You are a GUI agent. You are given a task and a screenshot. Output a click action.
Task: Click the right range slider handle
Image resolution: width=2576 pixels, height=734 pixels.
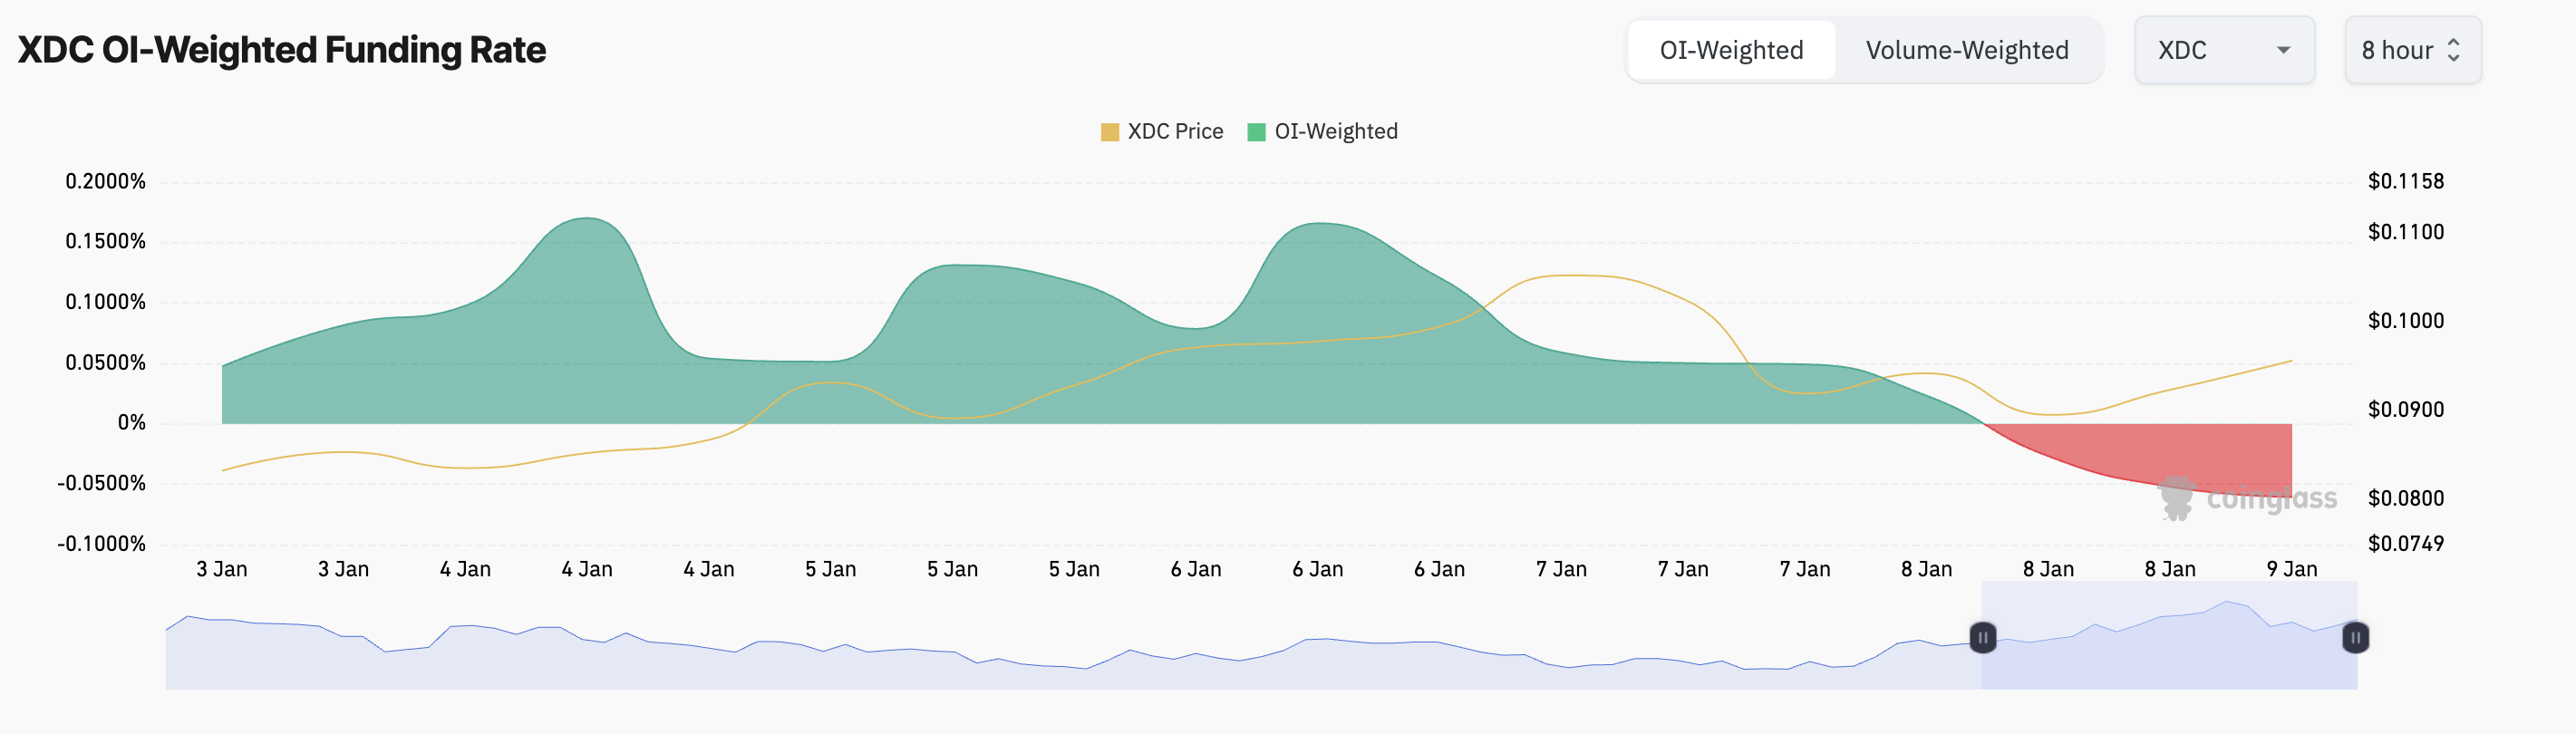(2355, 637)
